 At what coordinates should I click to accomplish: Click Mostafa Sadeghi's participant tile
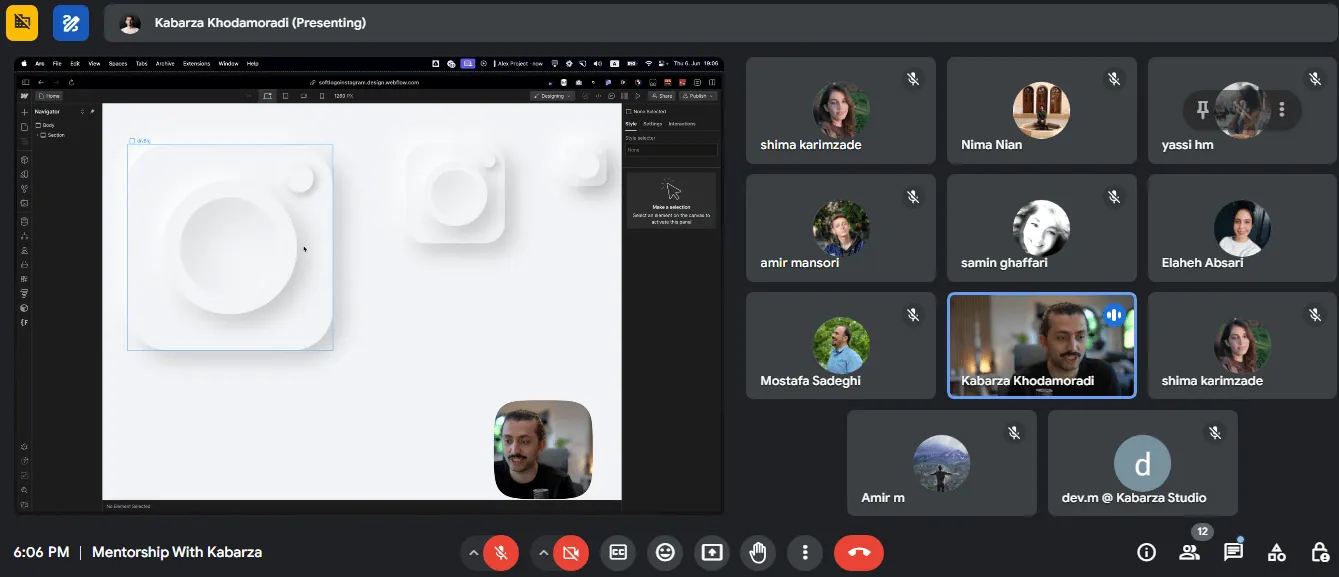click(841, 346)
